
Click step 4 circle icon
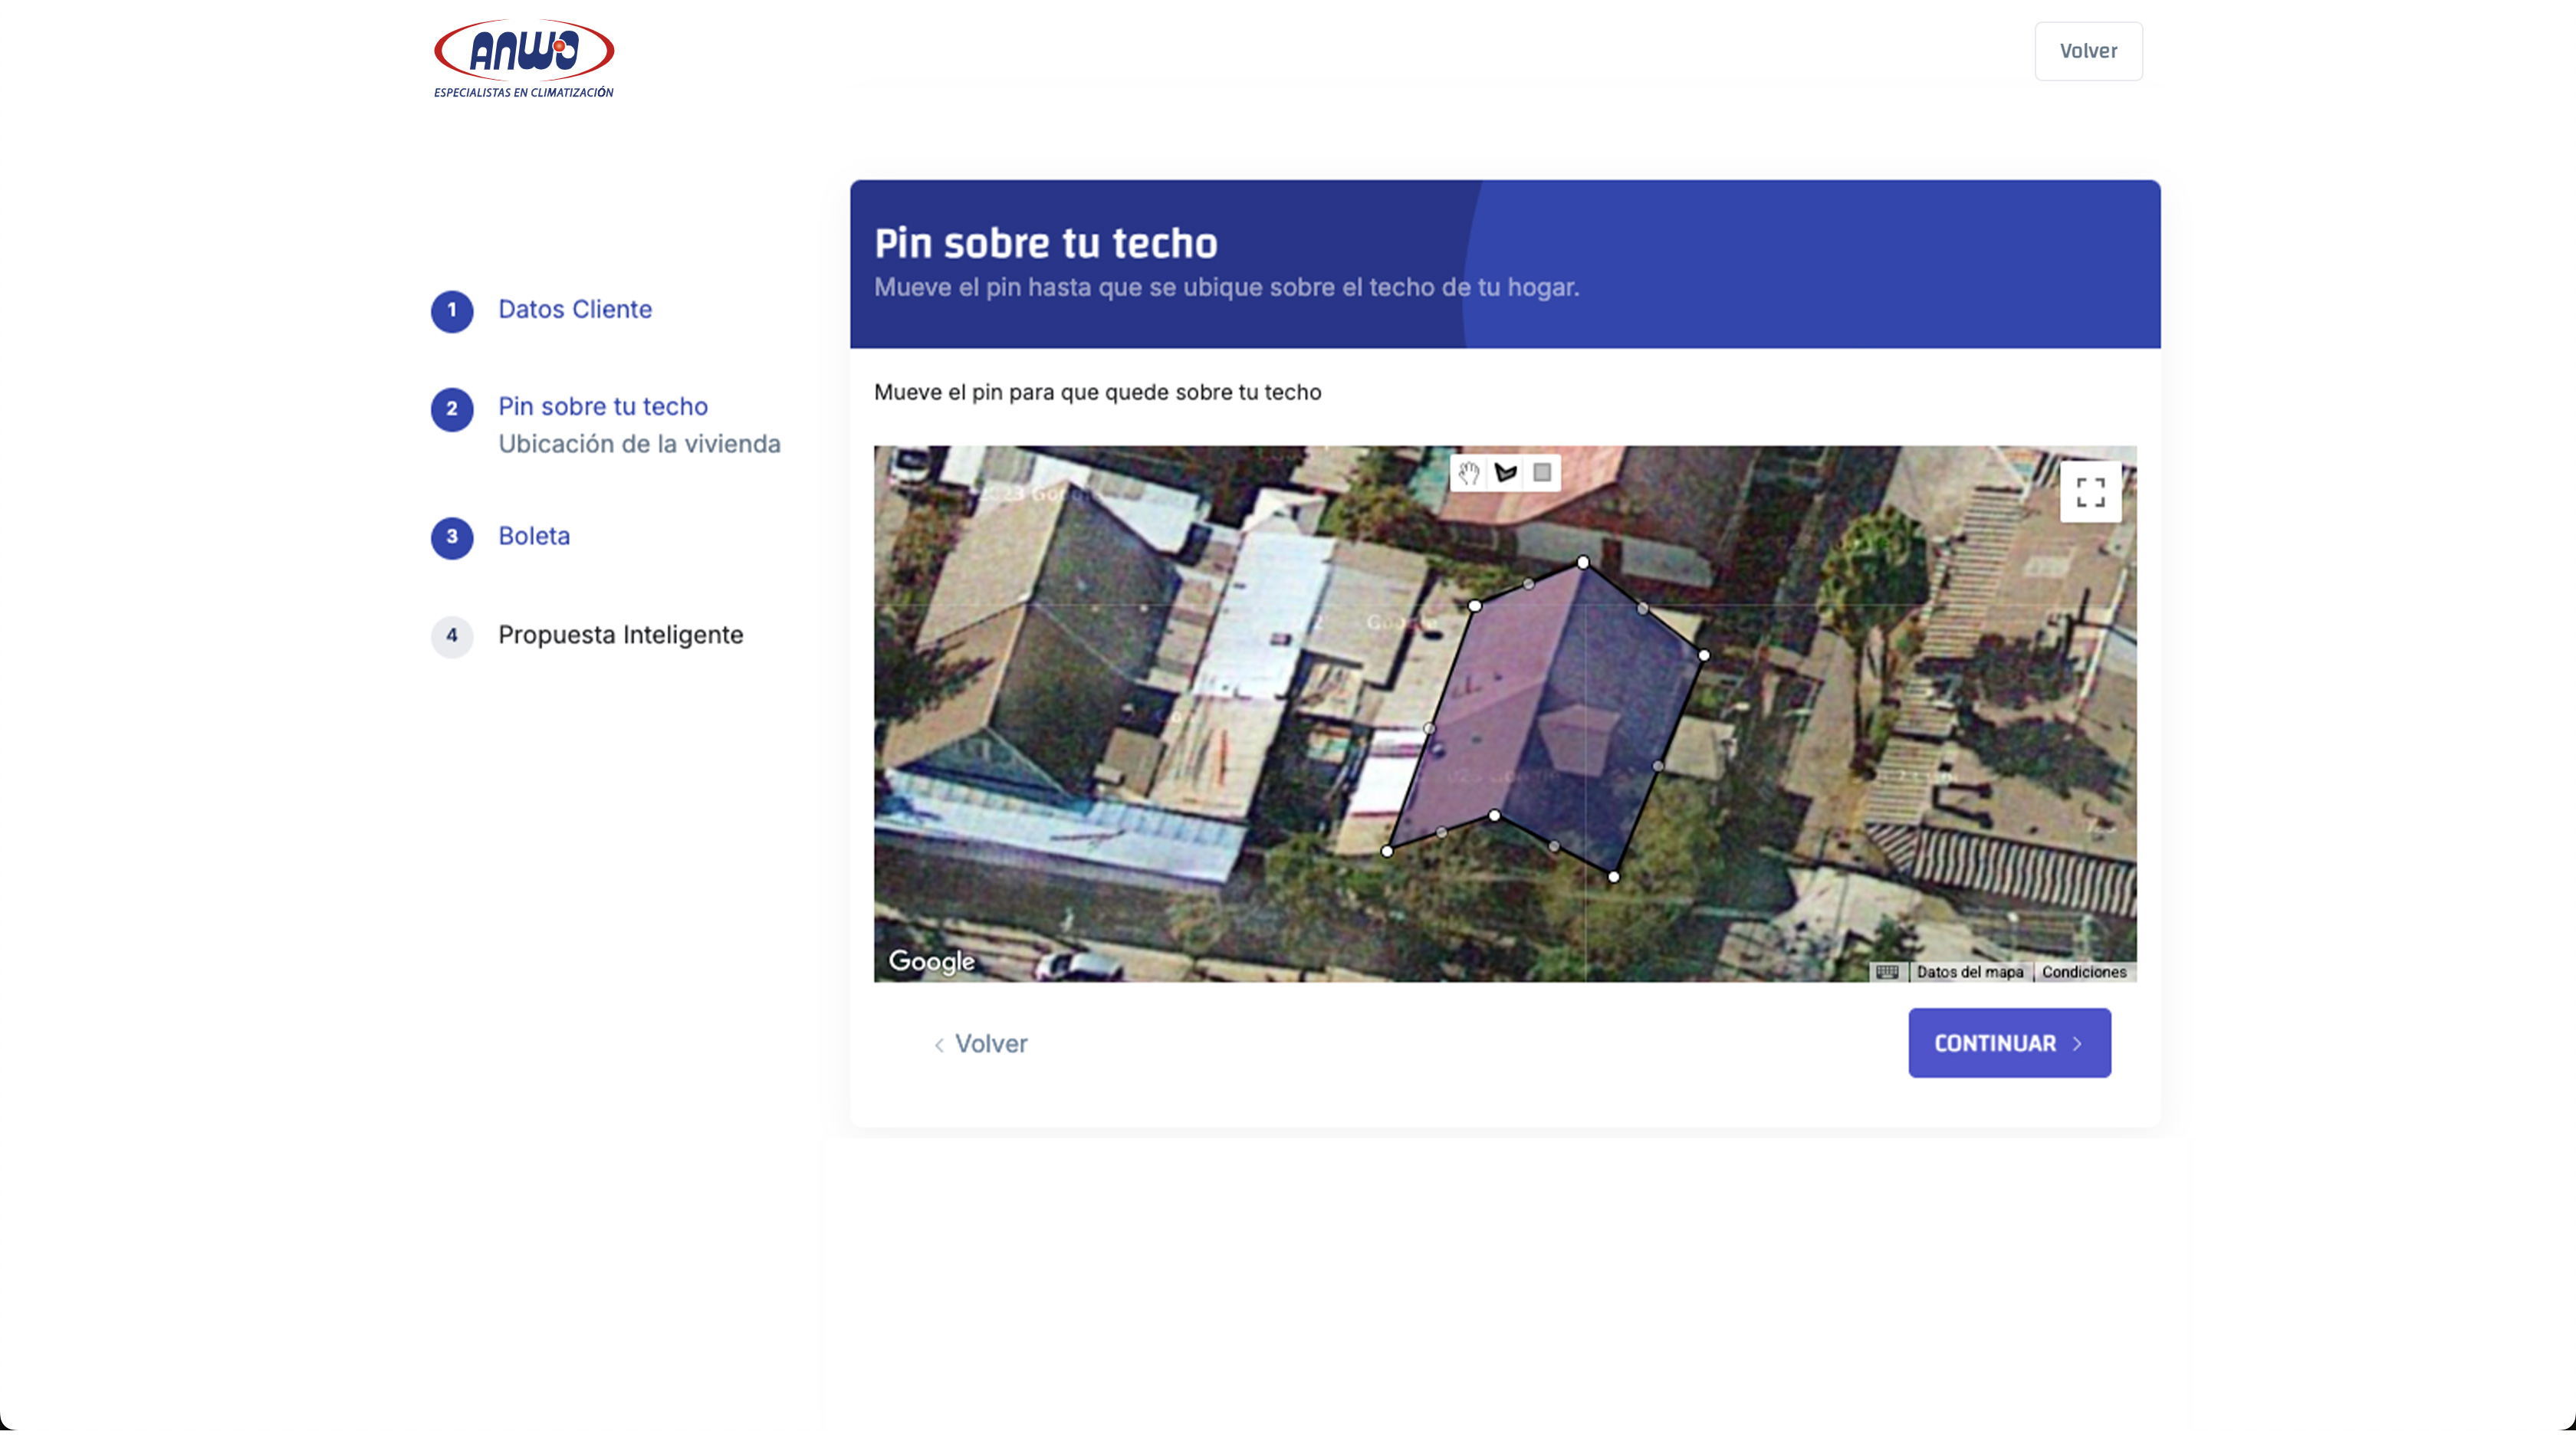tap(452, 636)
